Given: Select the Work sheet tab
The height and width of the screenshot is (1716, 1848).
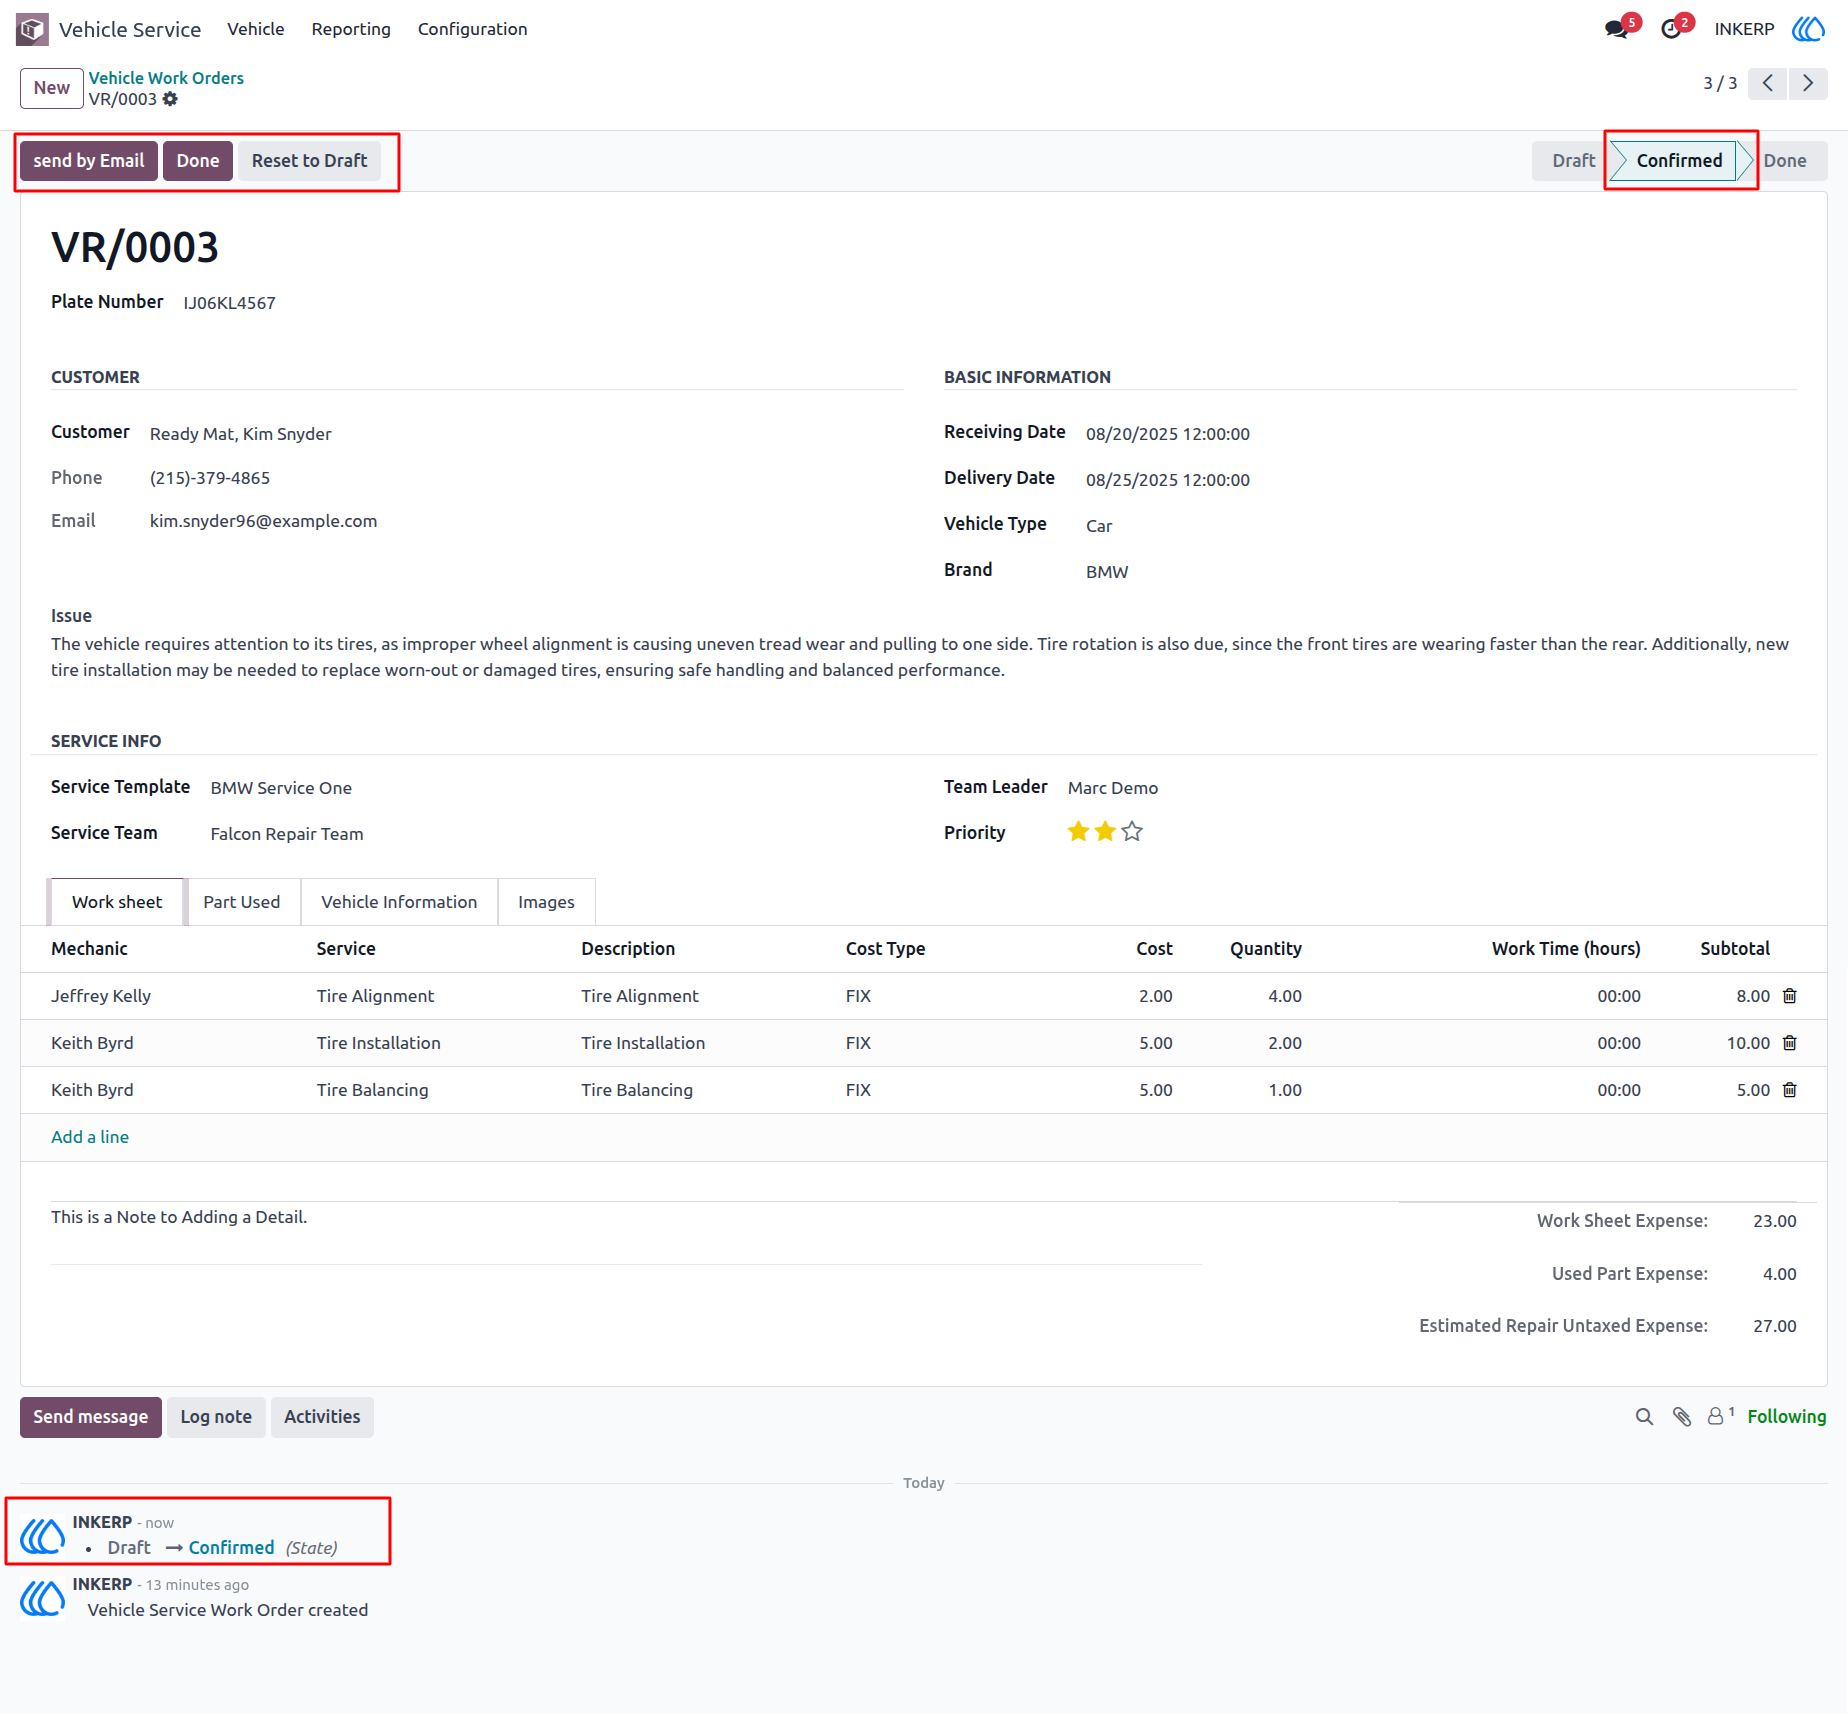Looking at the screenshot, I should tap(117, 902).
